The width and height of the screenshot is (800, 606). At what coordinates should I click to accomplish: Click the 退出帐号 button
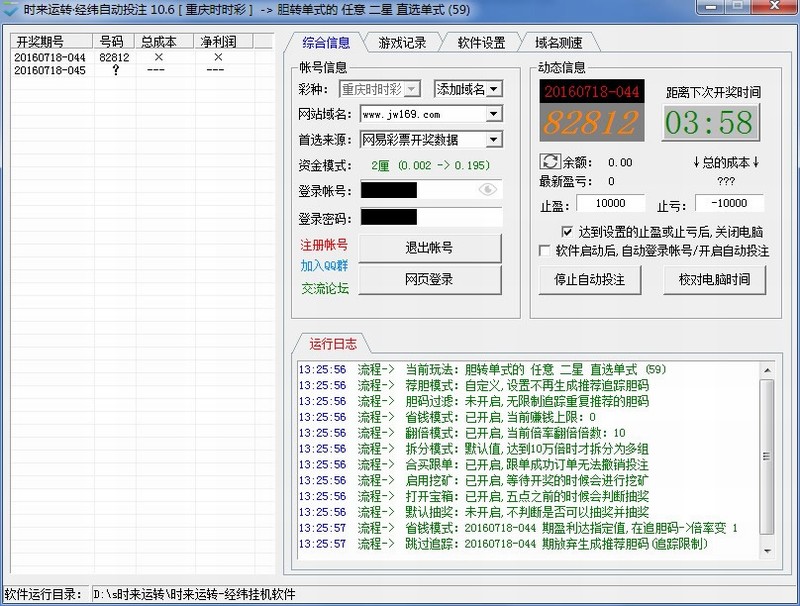click(x=429, y=248)
